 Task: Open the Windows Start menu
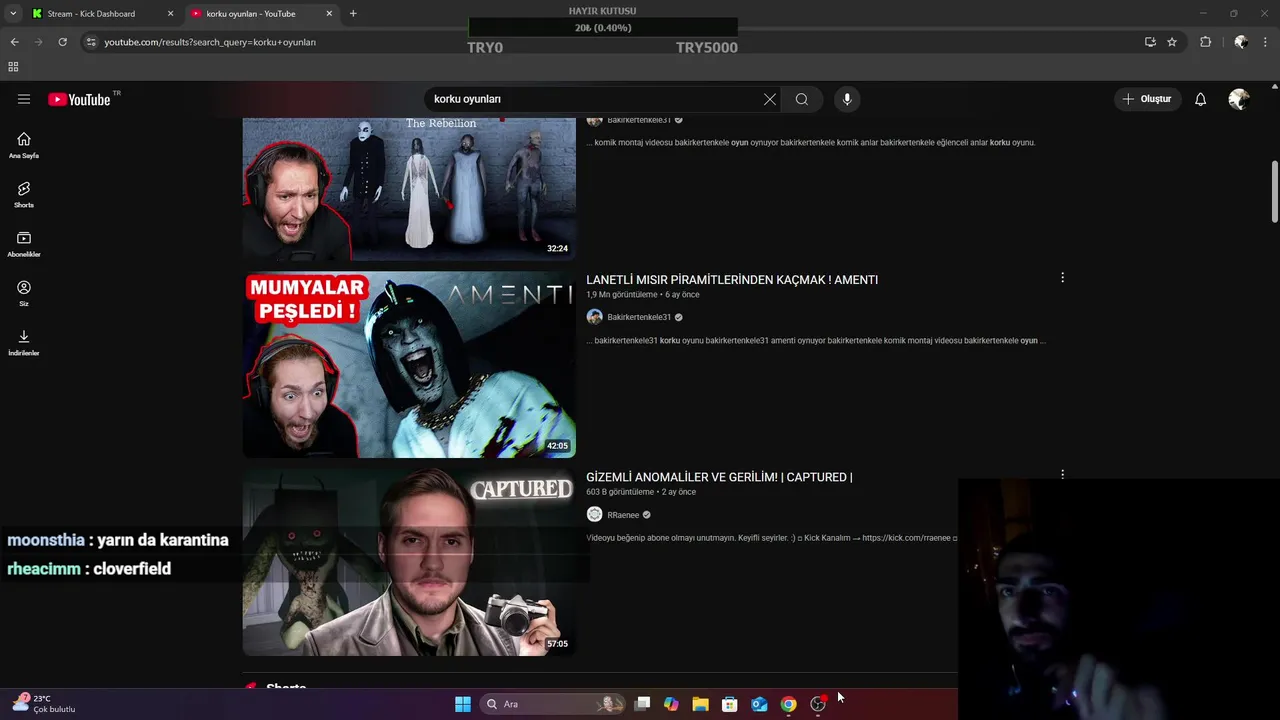click(x=463, y=704)
